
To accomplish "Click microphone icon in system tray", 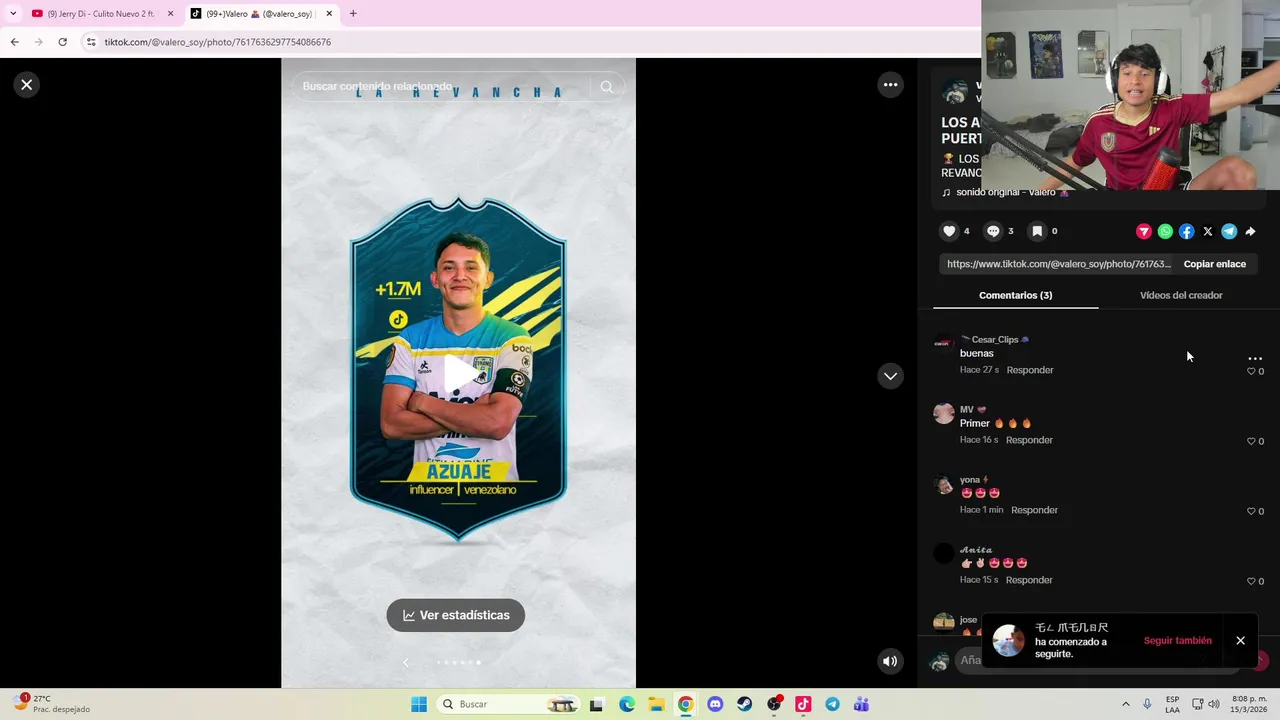I will (1147, 704).
